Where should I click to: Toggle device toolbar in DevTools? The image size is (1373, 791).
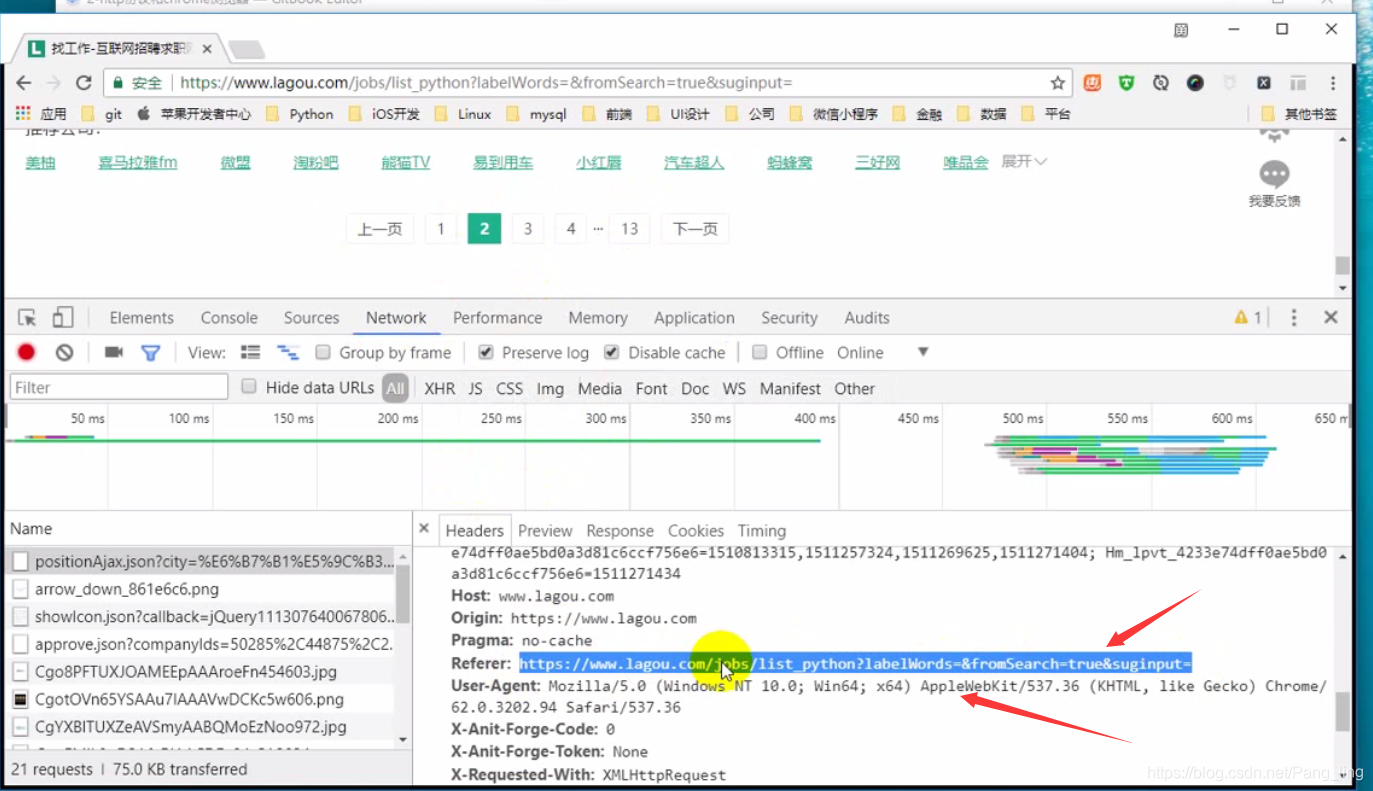62,318
